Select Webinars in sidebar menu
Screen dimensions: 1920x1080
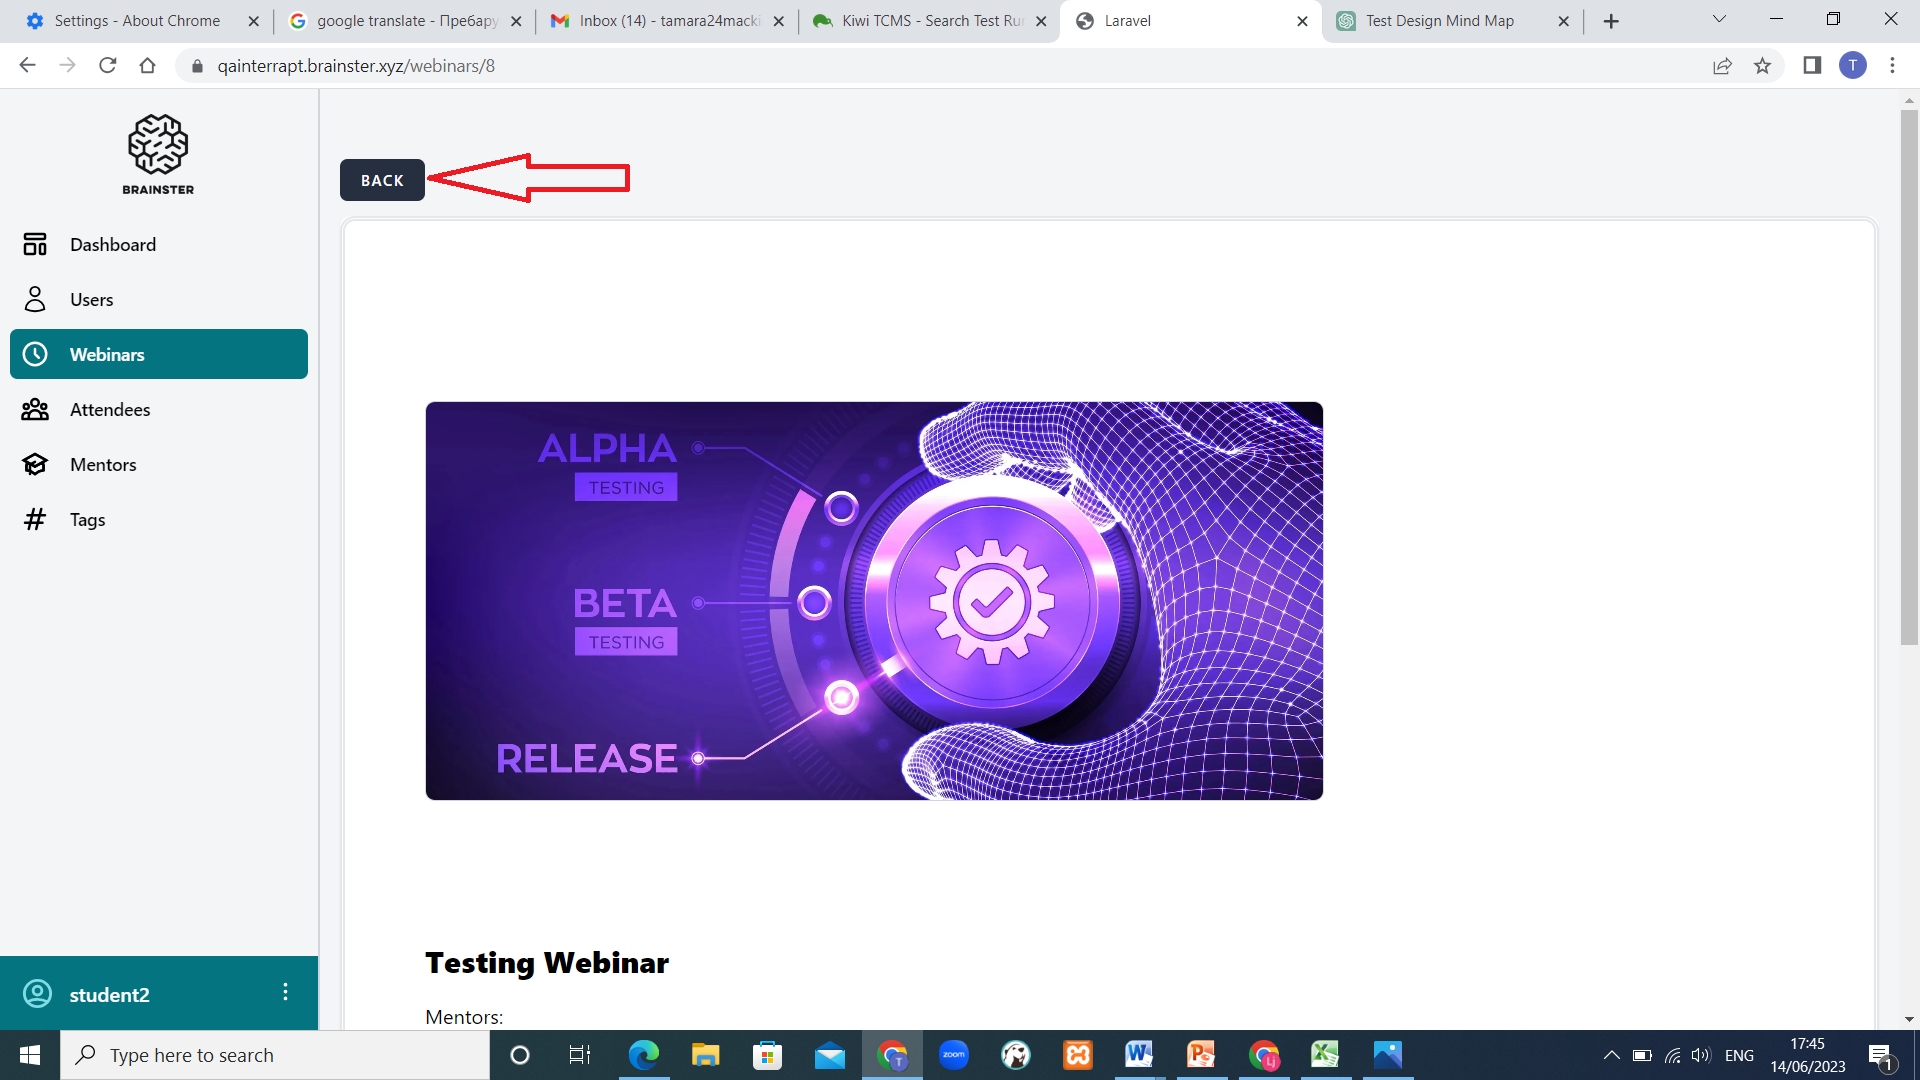pos(159,354)
